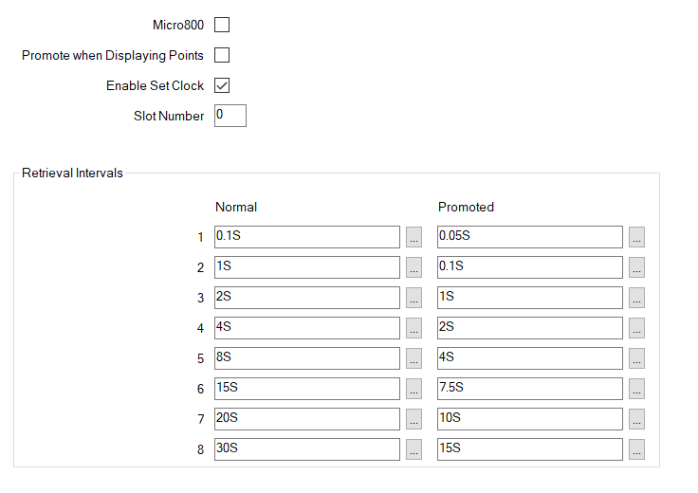Click ellipsis button next to Promoted 0.1S

637,267
